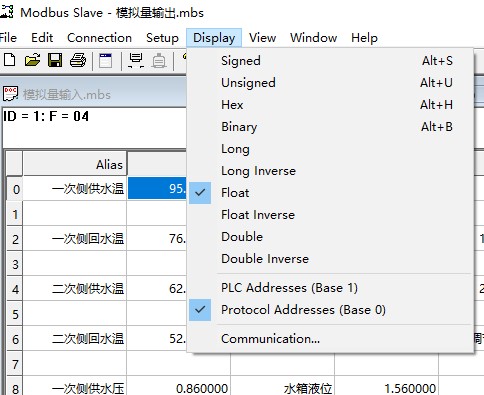This screenshot has width=484, height=395.
Task: Open the Edit menu
Action: (42, 38)
